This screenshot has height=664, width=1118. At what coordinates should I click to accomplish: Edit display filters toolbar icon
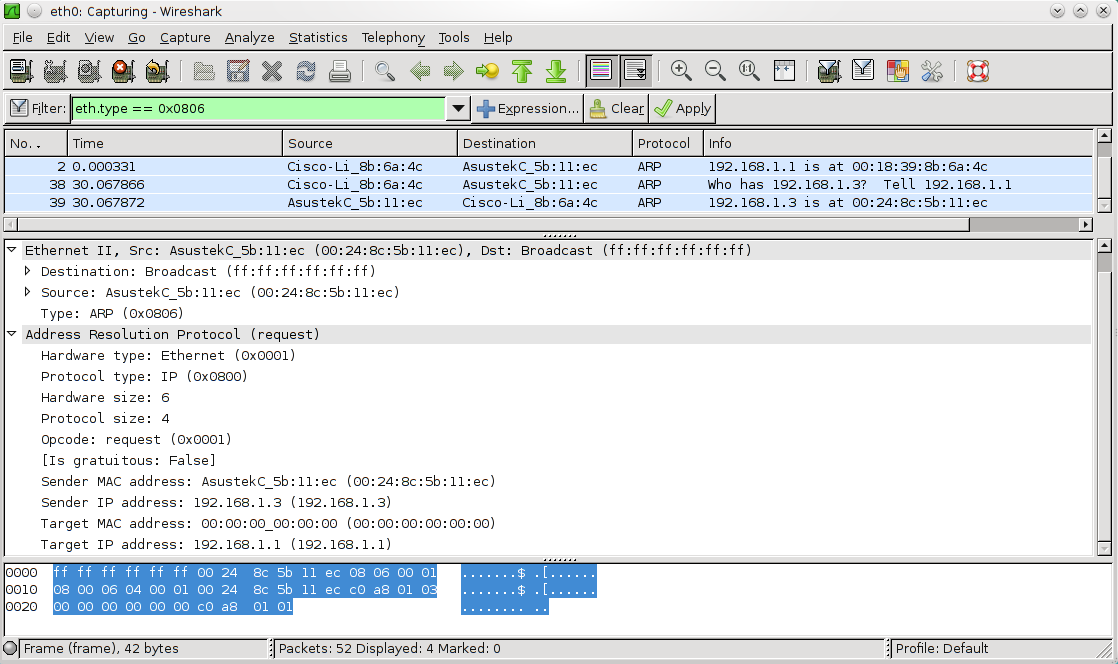click(x=863, y=71)
